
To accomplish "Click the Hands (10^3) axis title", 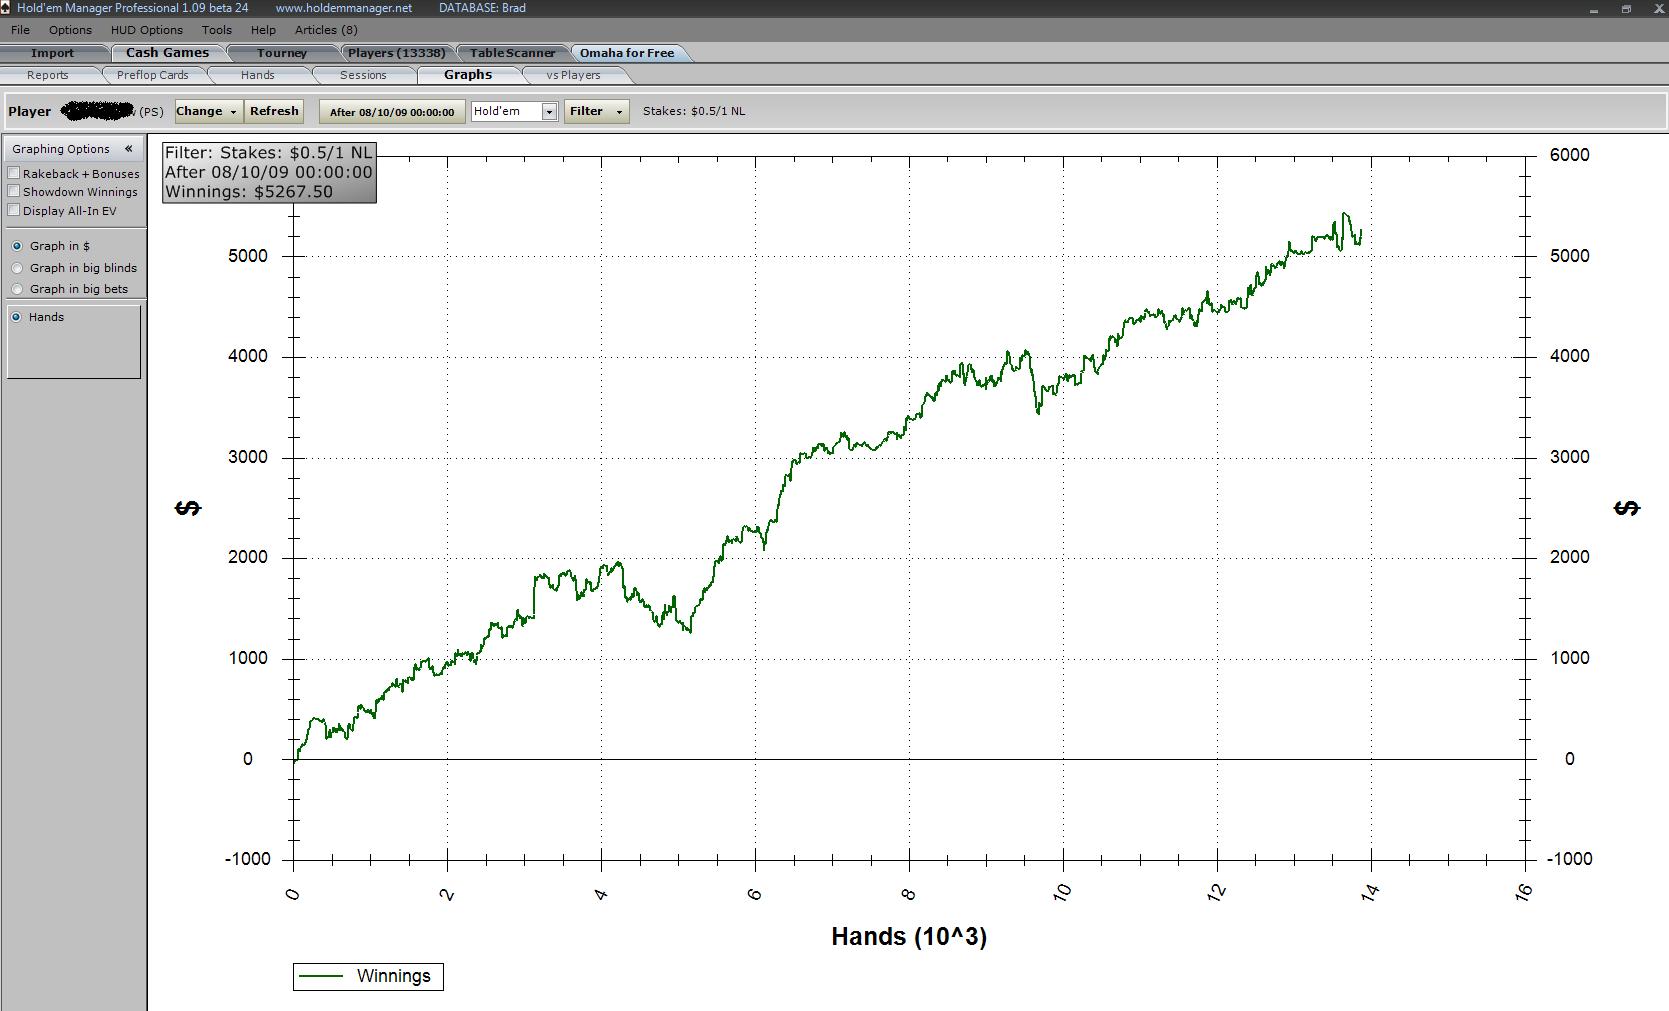I will pyautogui.click(x=909, y=937).
